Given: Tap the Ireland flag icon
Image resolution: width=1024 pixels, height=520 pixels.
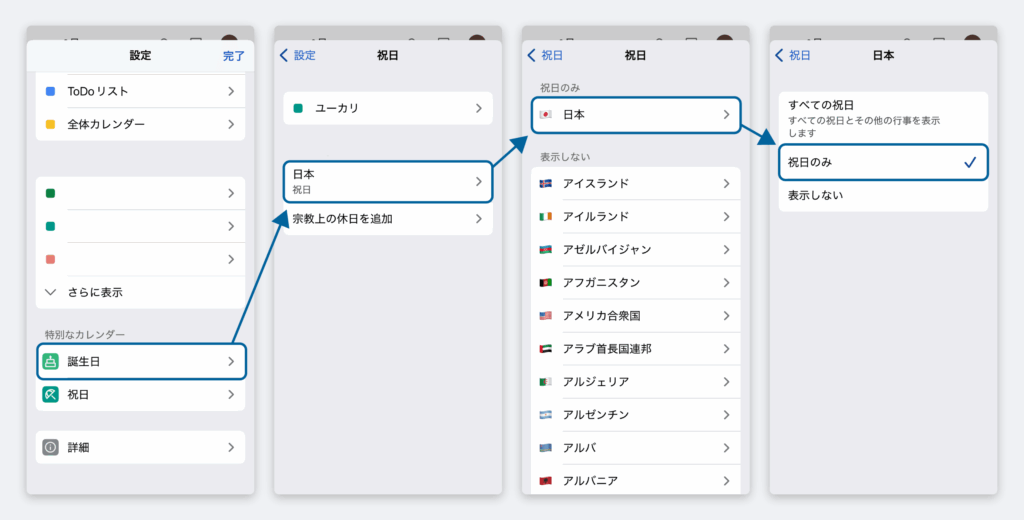Looking at the screenshot, I should (546, 217).
